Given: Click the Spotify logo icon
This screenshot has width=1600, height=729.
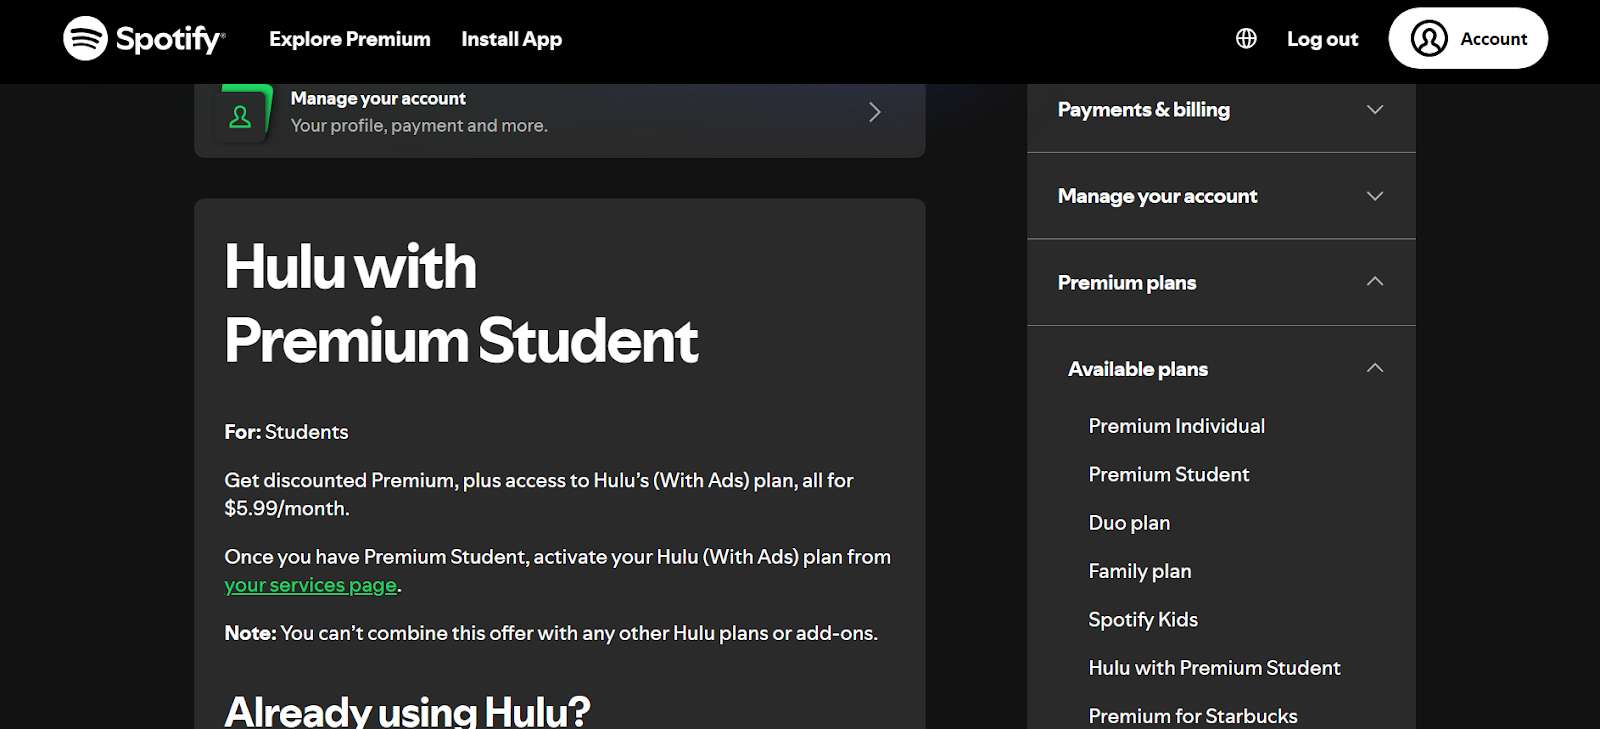Looking at the screenshot, I should coord(86,39).
